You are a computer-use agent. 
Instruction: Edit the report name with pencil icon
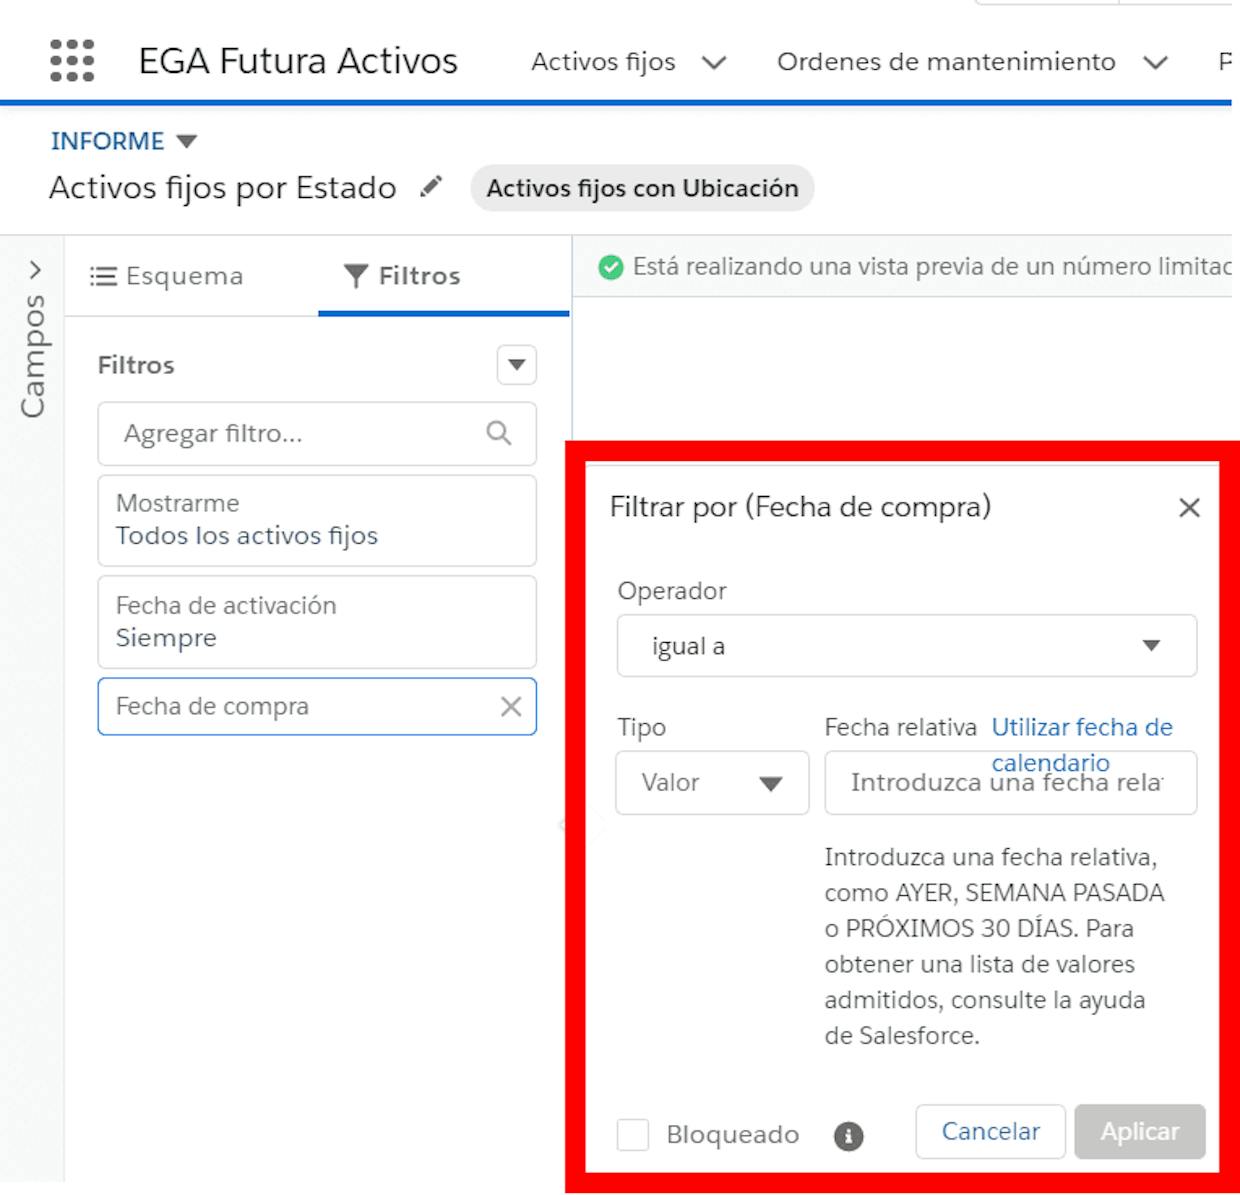pos(431,187)
